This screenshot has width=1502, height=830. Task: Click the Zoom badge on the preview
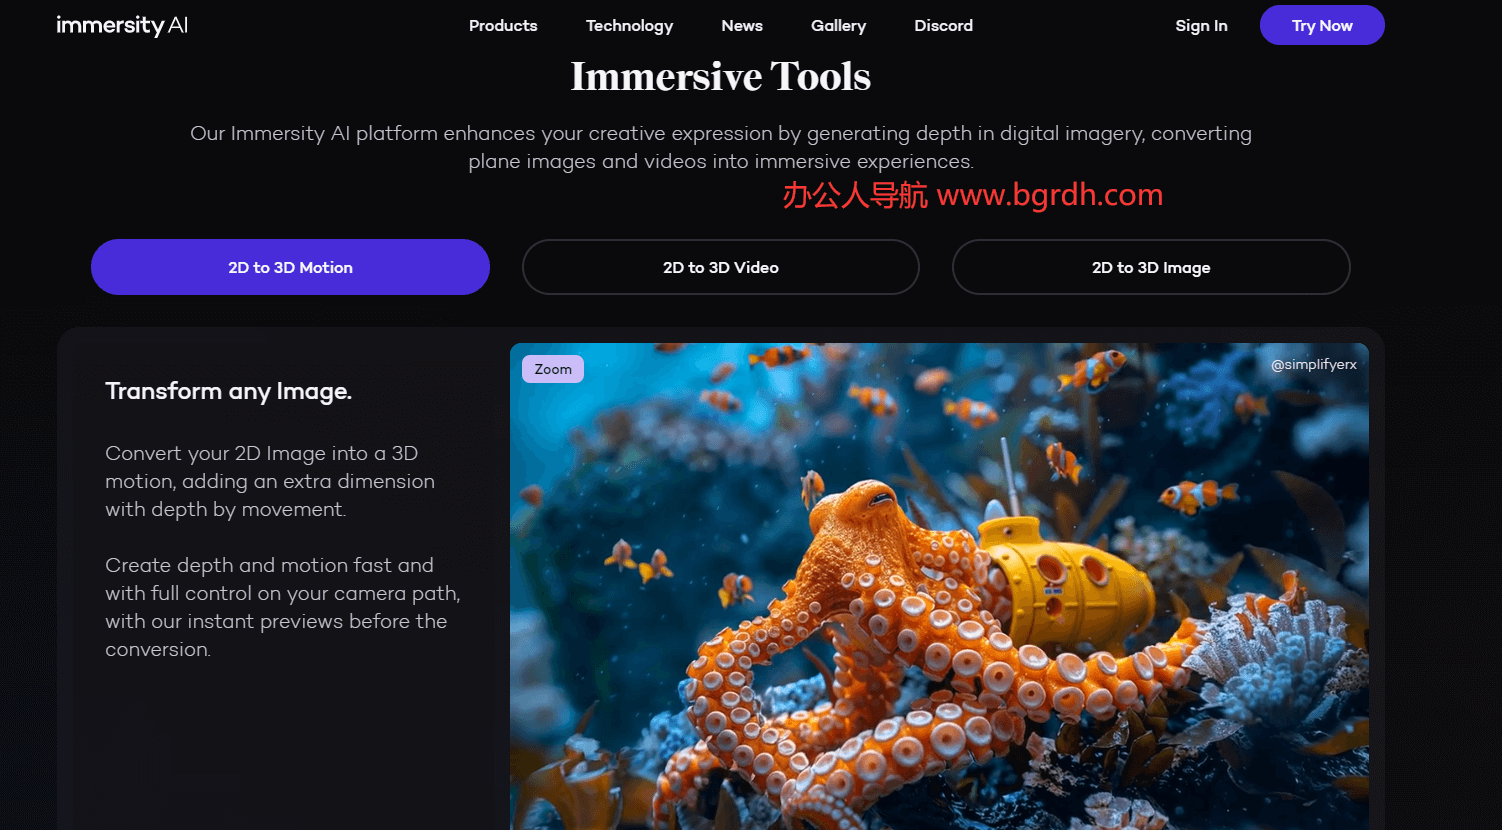click(553, 369)
